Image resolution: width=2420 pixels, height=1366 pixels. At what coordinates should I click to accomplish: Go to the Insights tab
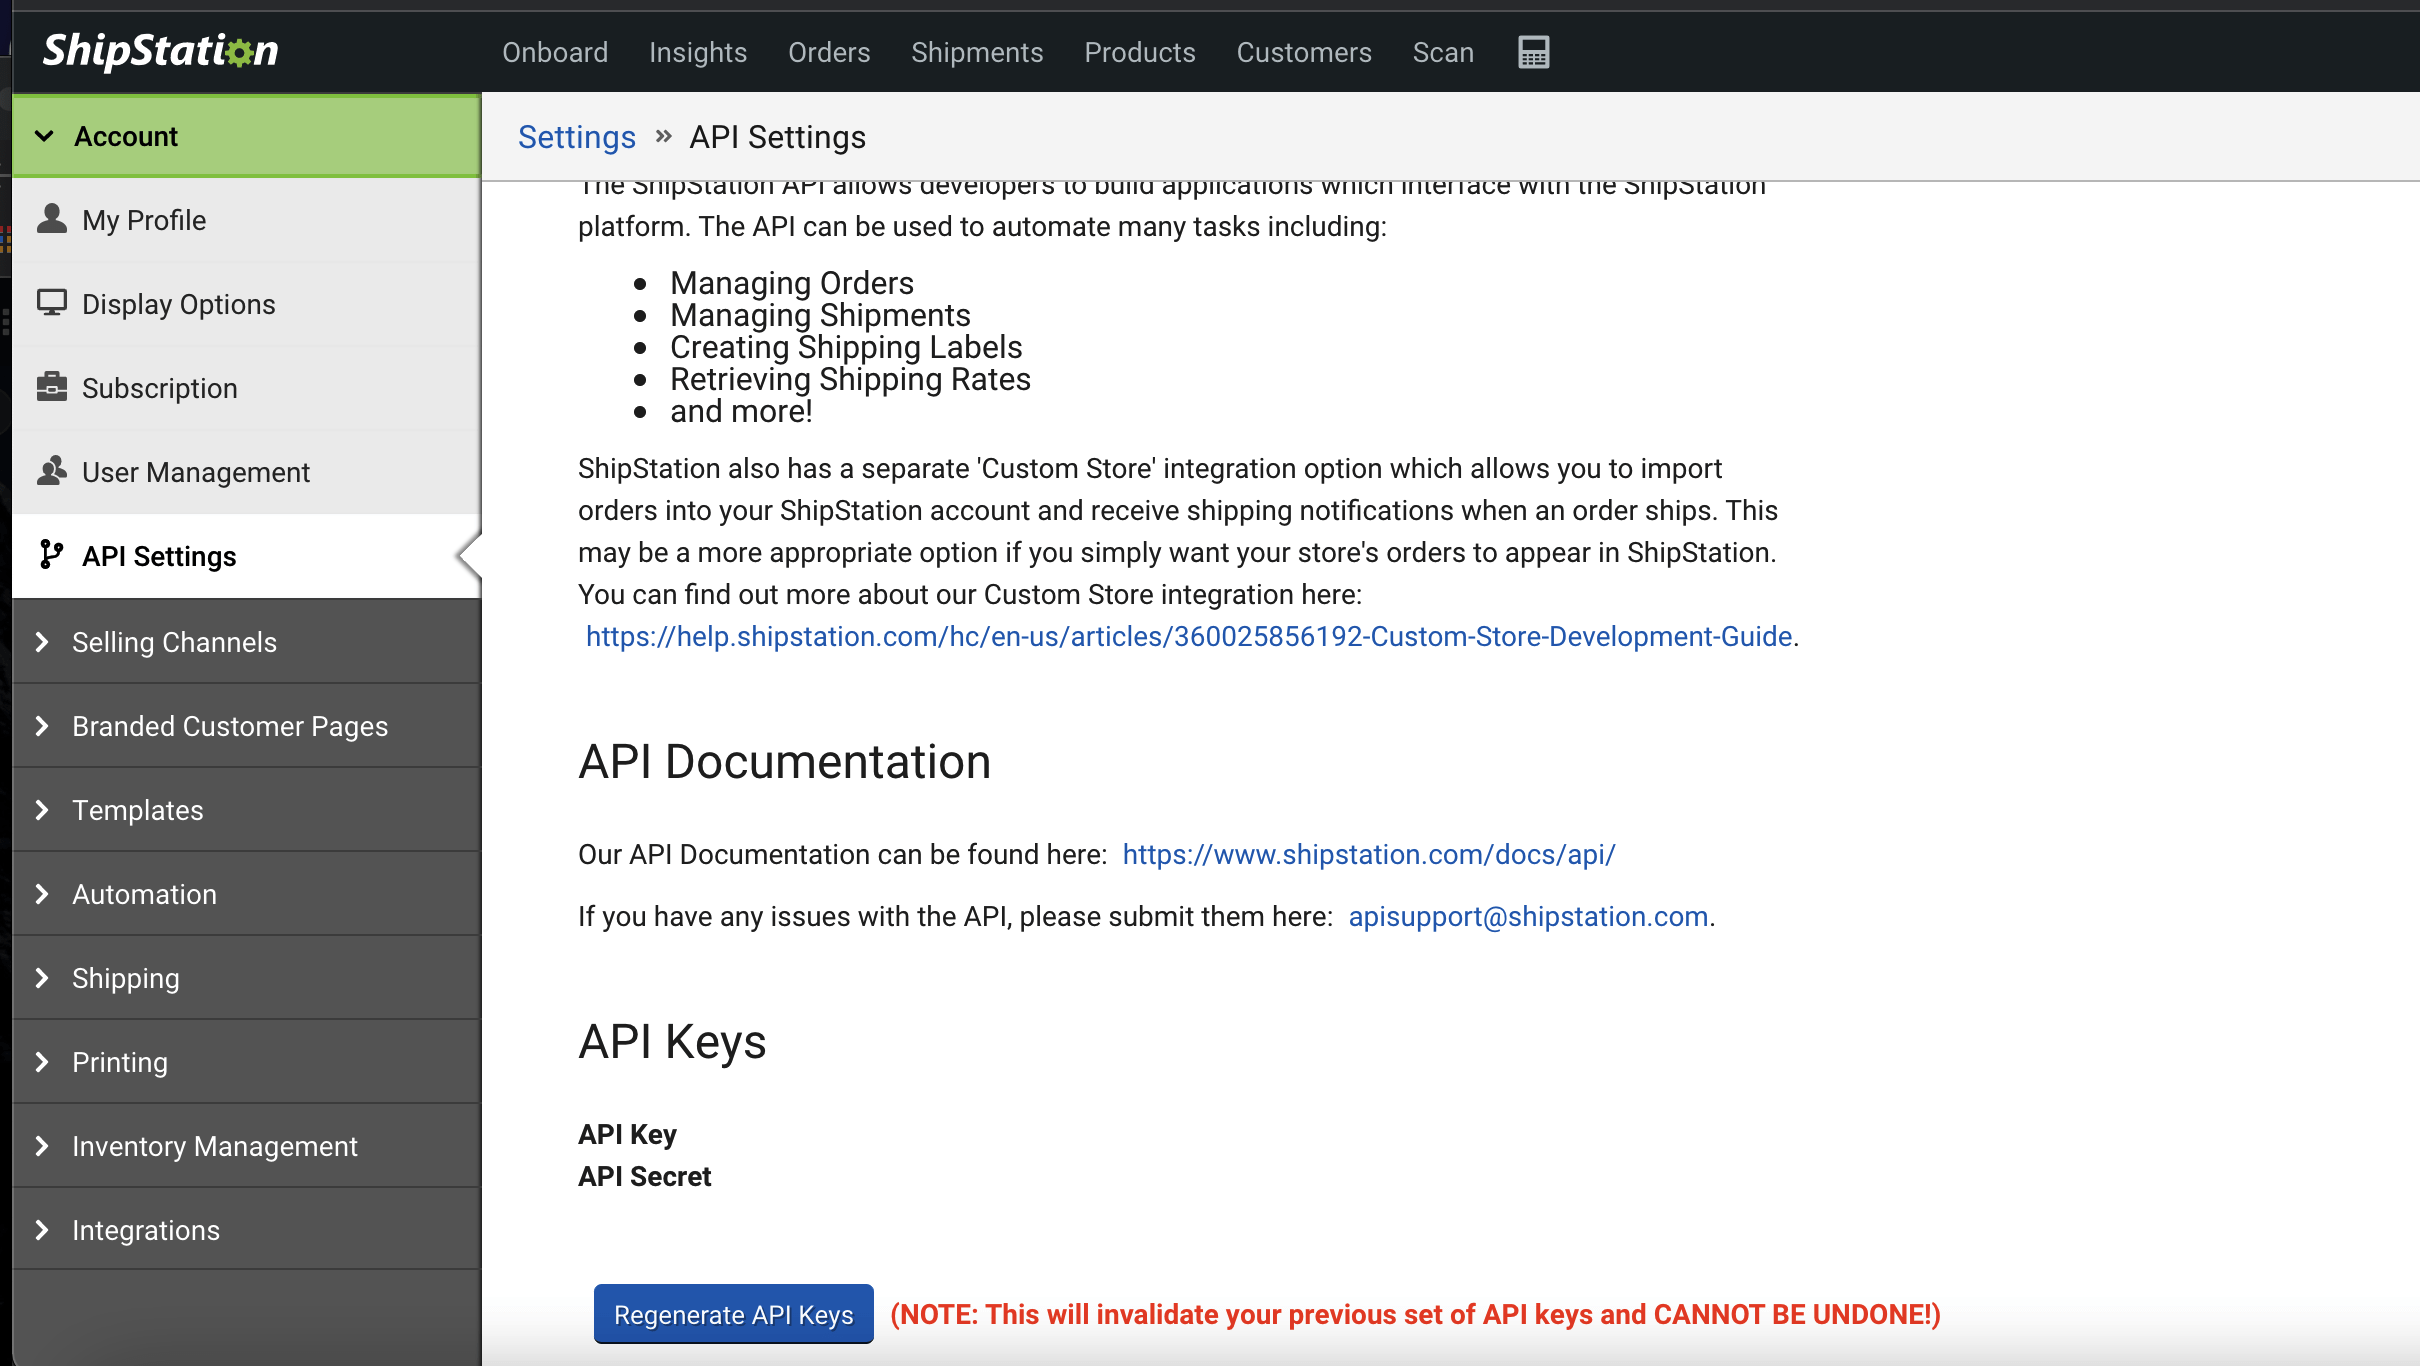click(698, 52)
